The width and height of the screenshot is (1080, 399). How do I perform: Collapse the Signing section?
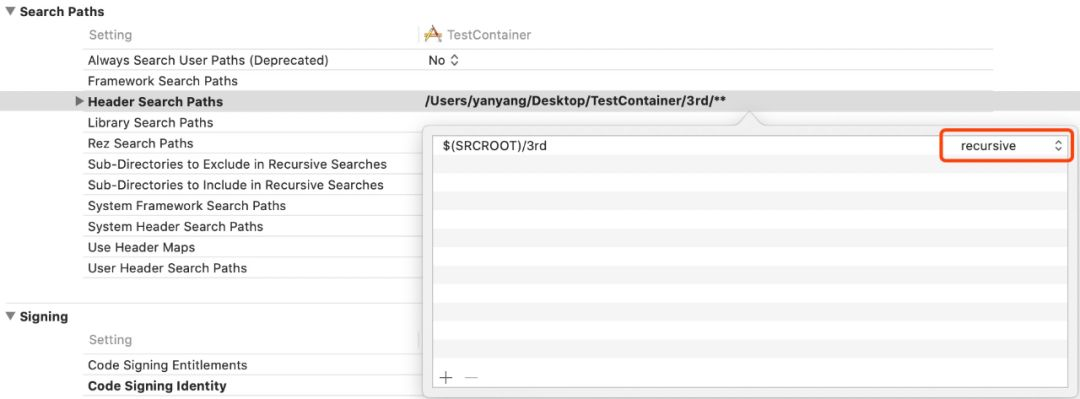10,316
